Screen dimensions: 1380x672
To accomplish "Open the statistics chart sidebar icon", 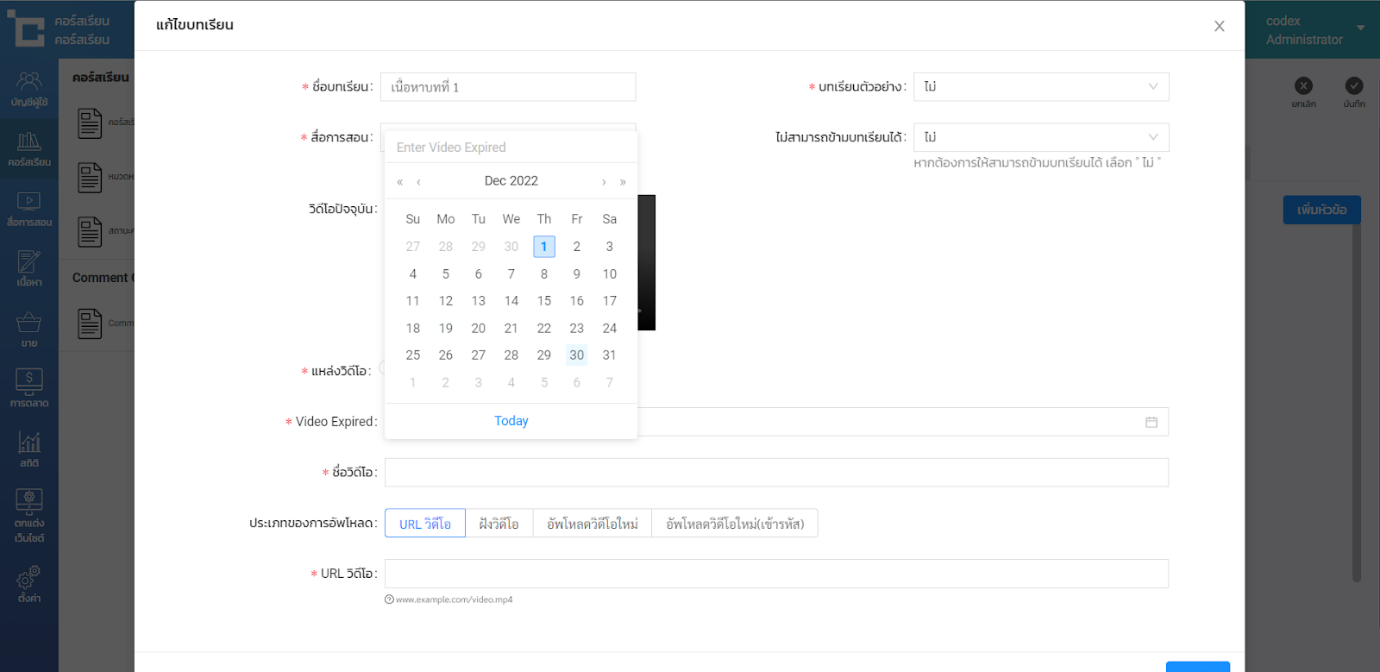I will pyautogui.click(x=29, y=449).
